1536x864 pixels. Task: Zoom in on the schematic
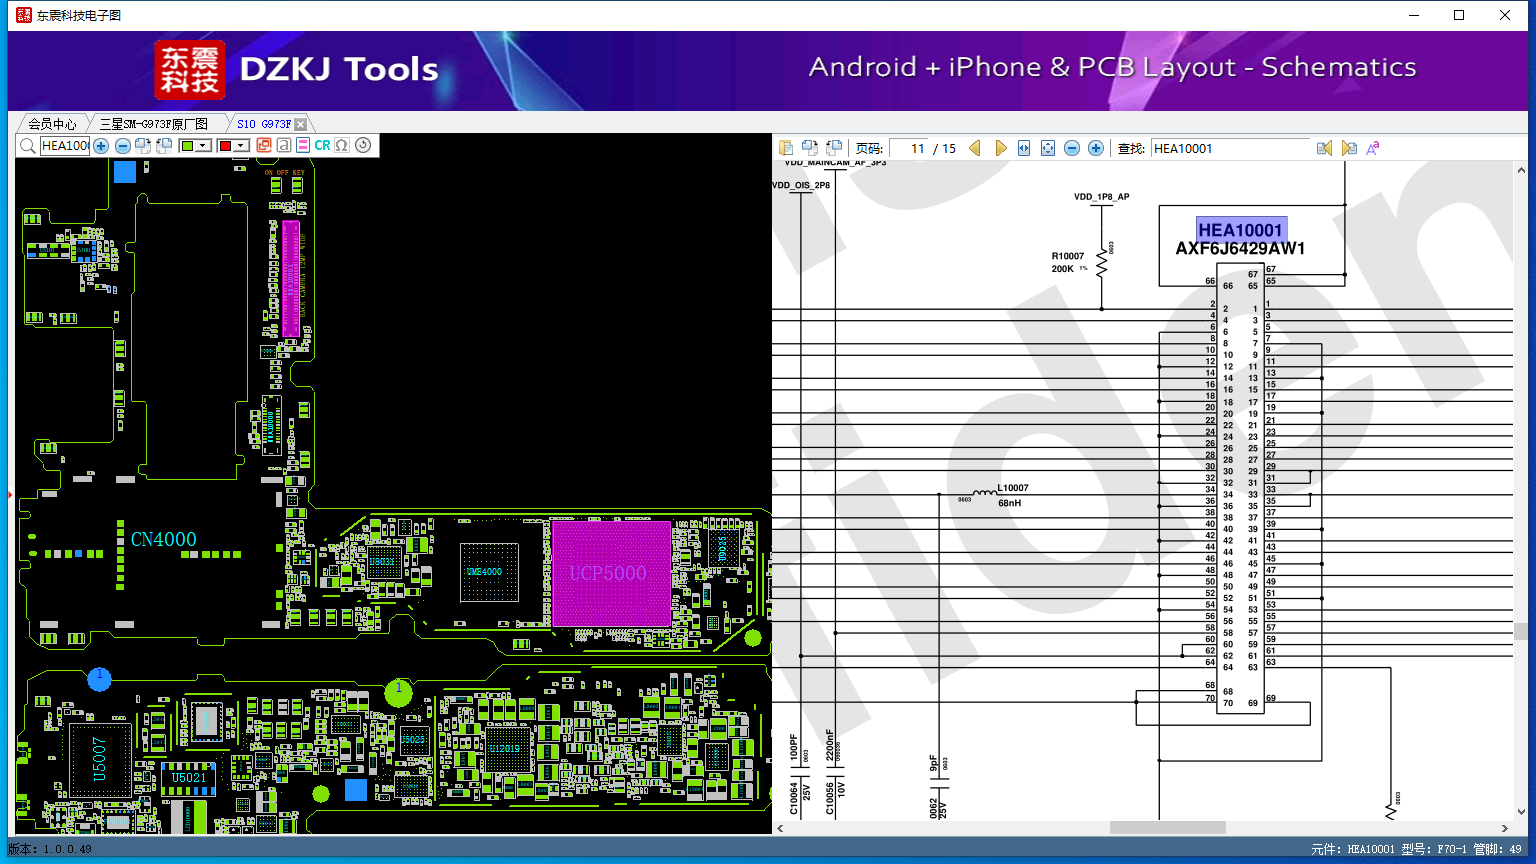pyautogui.click(x=1096, y=148)
